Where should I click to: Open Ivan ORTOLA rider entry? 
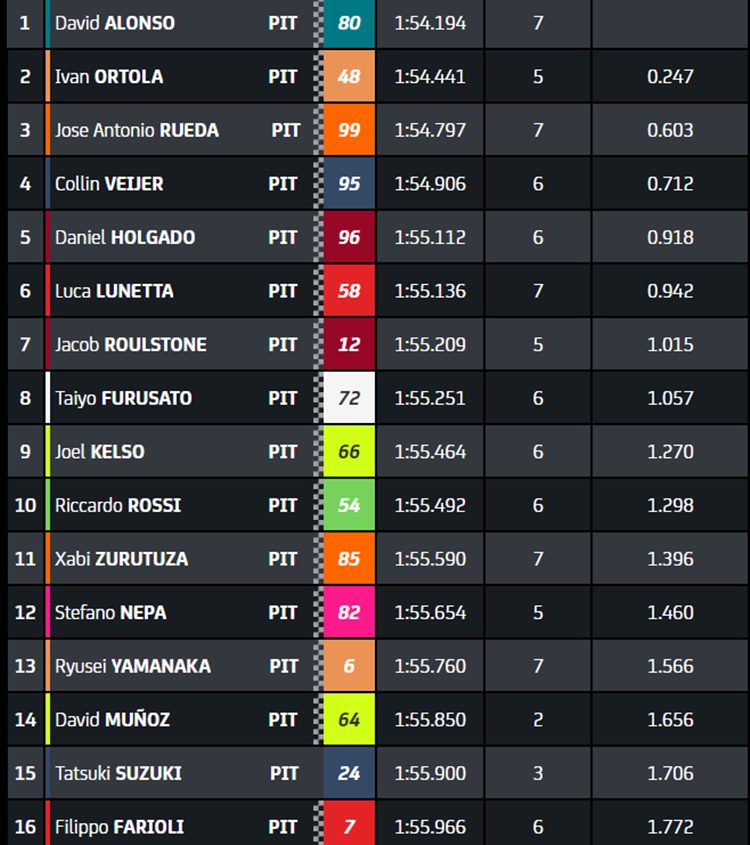click(109, 77)
